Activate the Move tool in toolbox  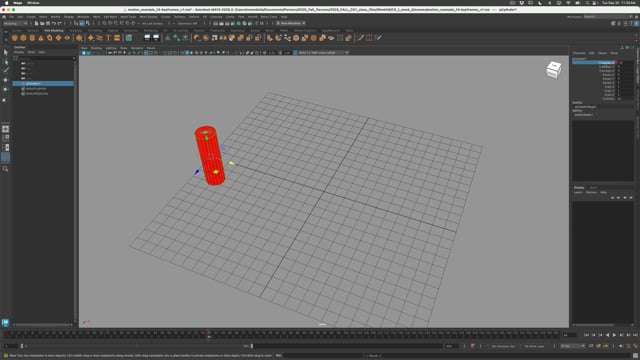(x=5, y=80)
